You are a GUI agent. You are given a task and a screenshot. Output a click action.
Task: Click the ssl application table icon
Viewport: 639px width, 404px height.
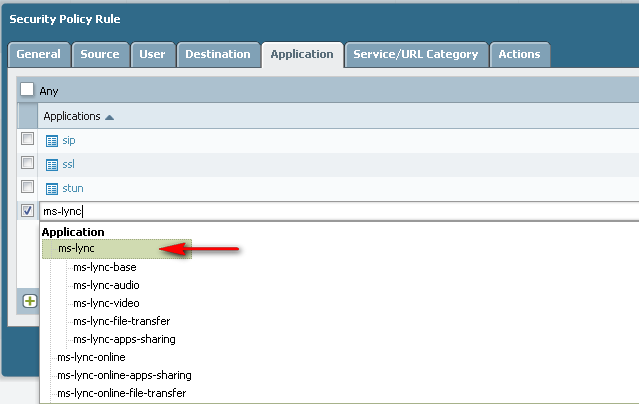tap(52, 165)
